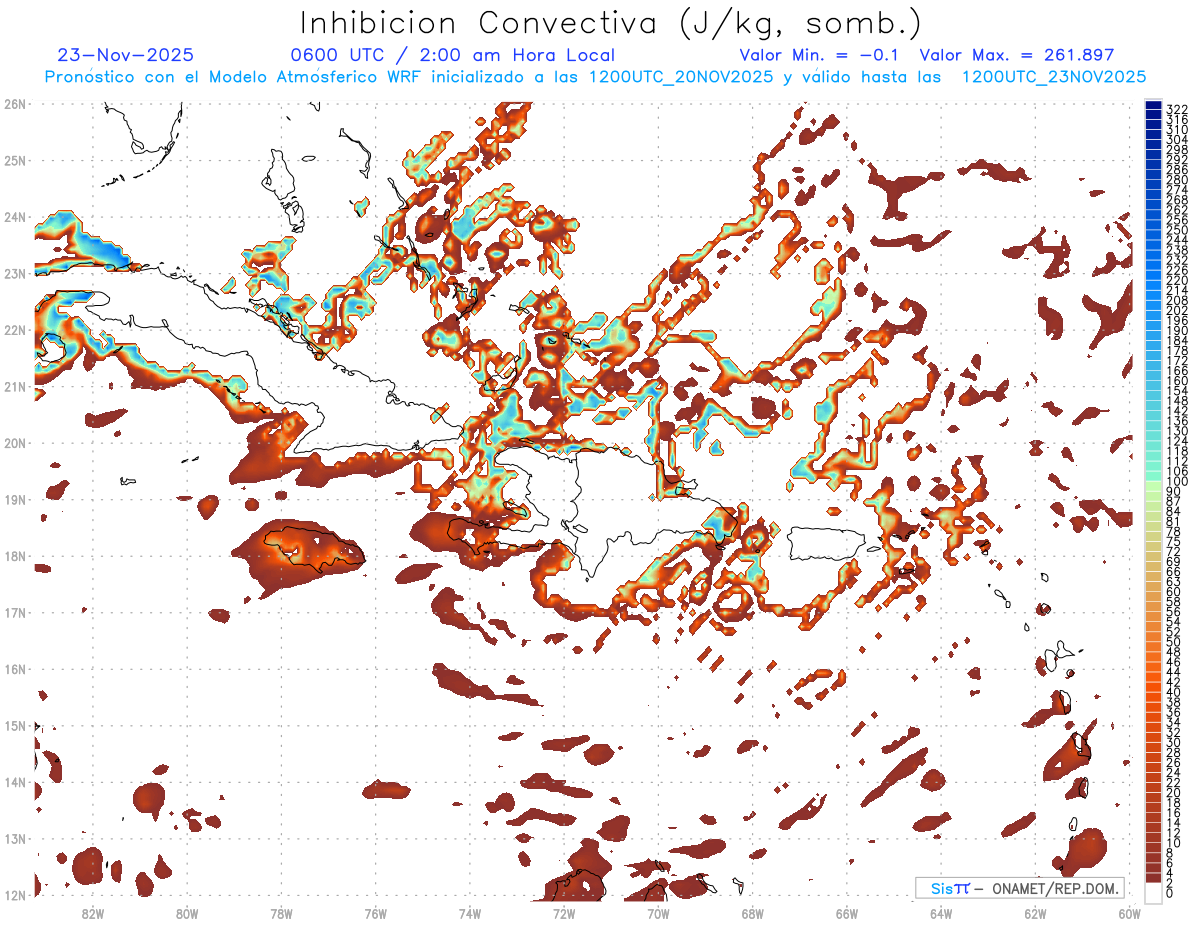Click the '12N' latitude label

(x=15, y=895)
